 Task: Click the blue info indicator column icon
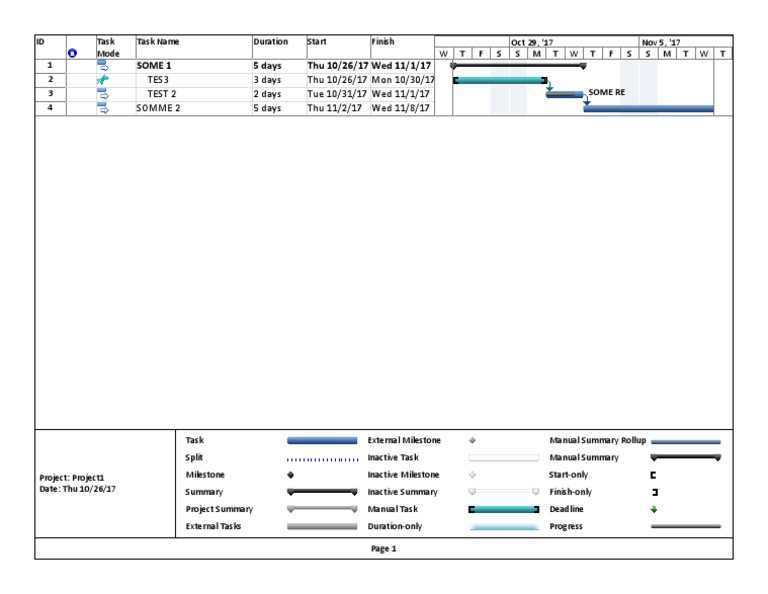point(71,53)
